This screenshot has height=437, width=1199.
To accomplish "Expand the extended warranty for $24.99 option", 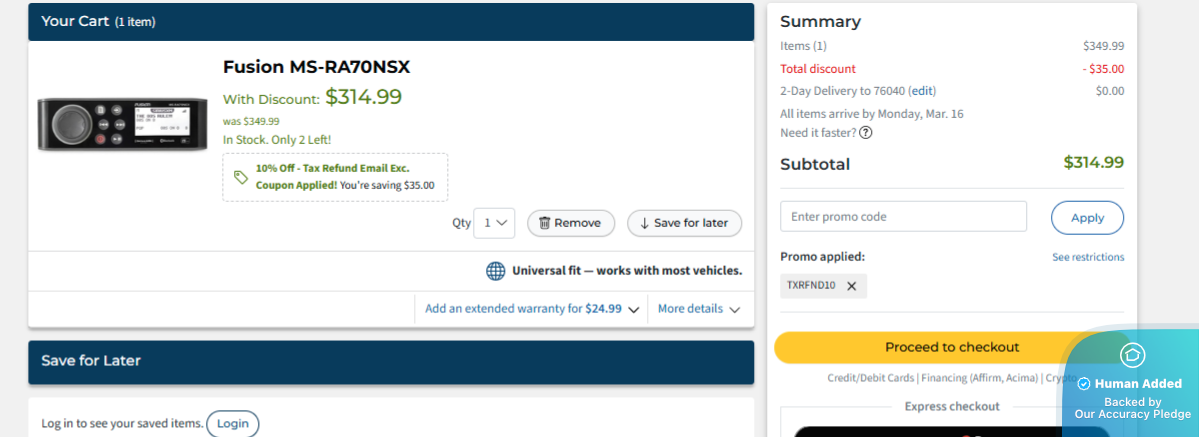I will (531, 309).
